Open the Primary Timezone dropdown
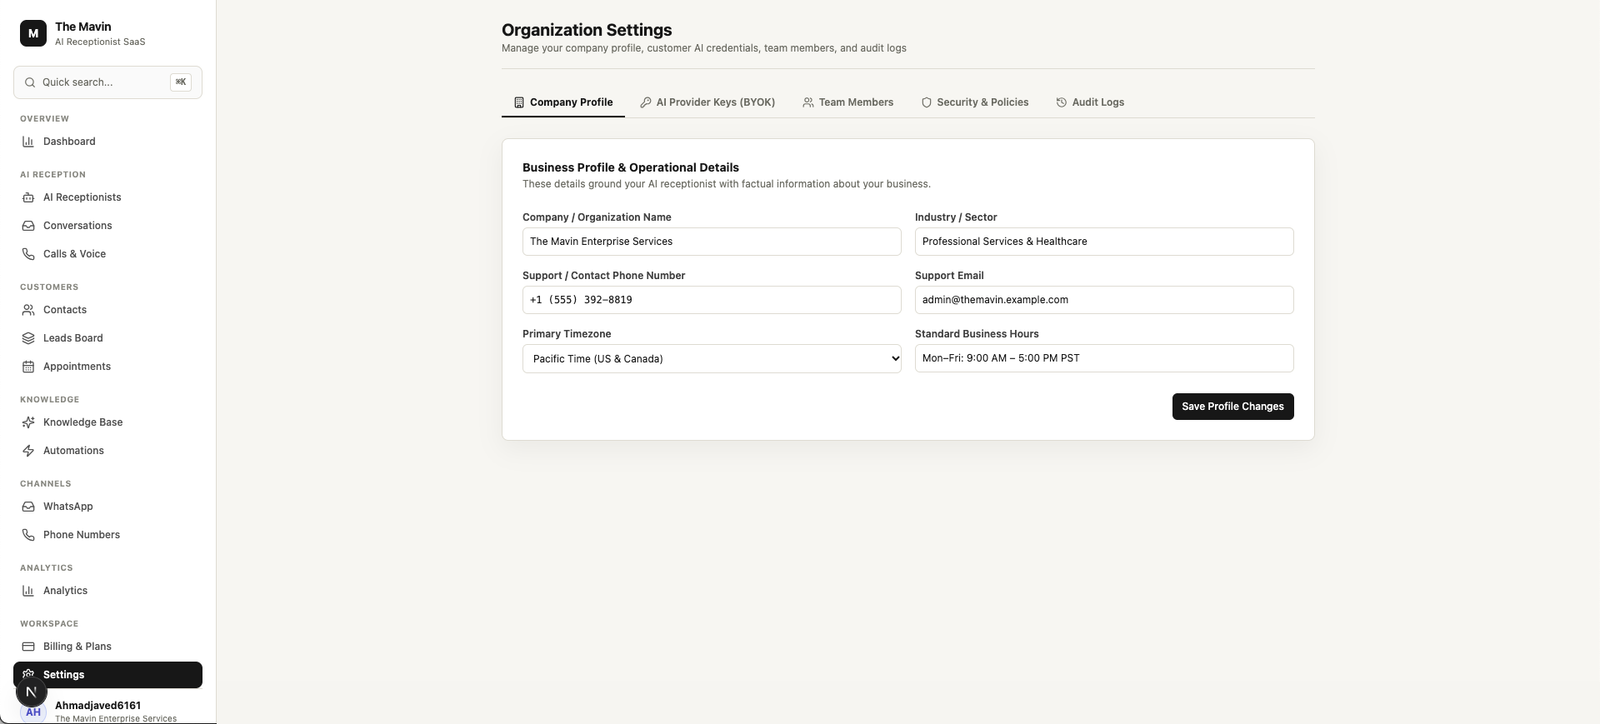1600x724 pixels. 712,358
